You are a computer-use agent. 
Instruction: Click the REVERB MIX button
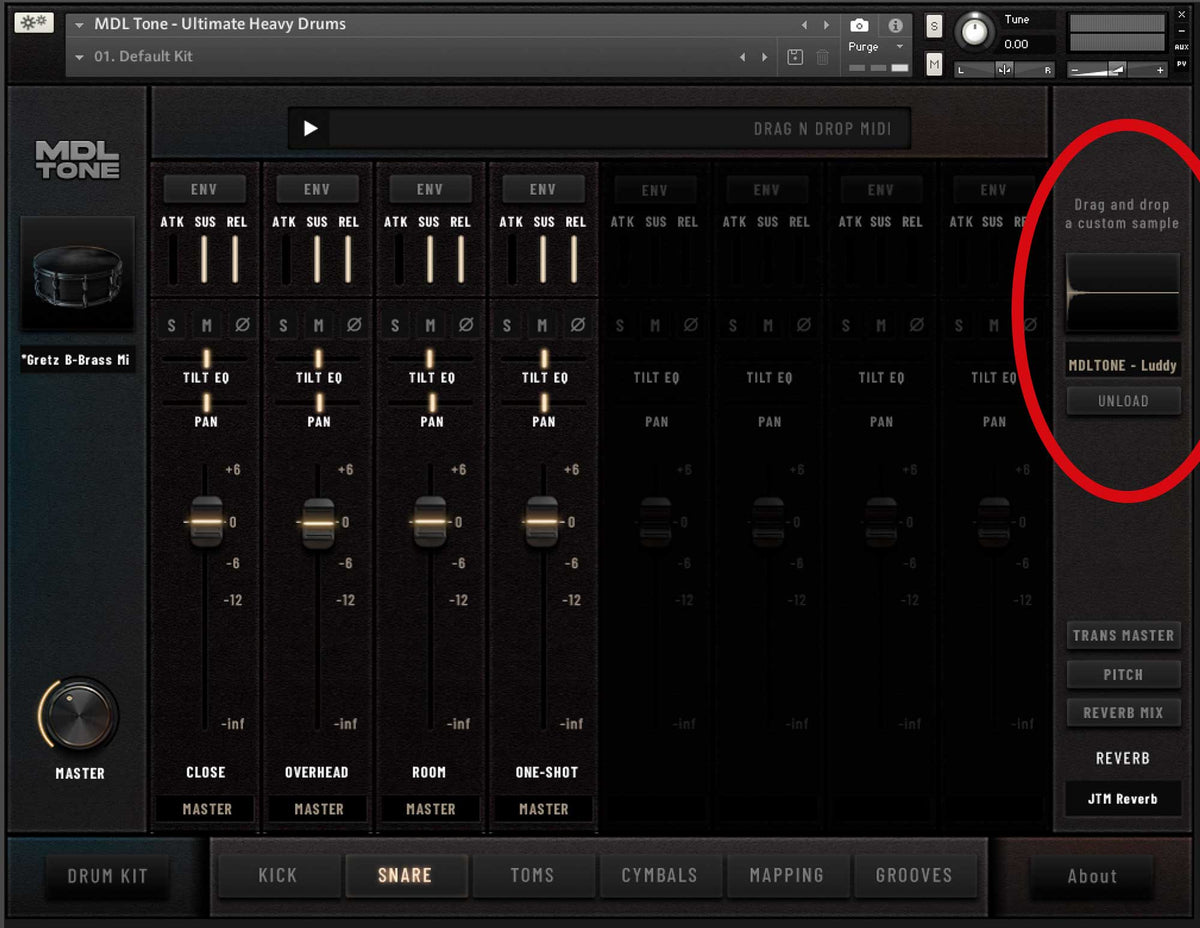[x=1123, y=713]
